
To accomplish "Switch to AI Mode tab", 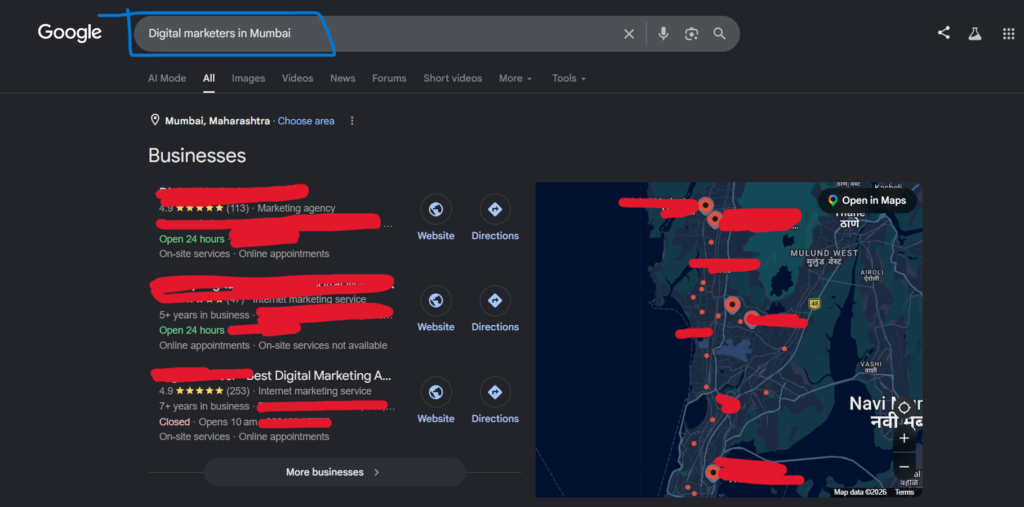I will coord(167,78).
